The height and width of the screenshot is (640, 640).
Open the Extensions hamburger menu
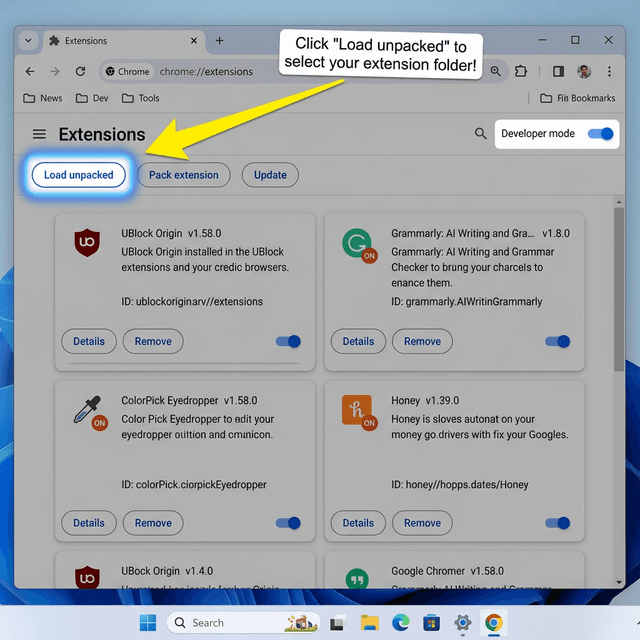click(x=39, y=134)
